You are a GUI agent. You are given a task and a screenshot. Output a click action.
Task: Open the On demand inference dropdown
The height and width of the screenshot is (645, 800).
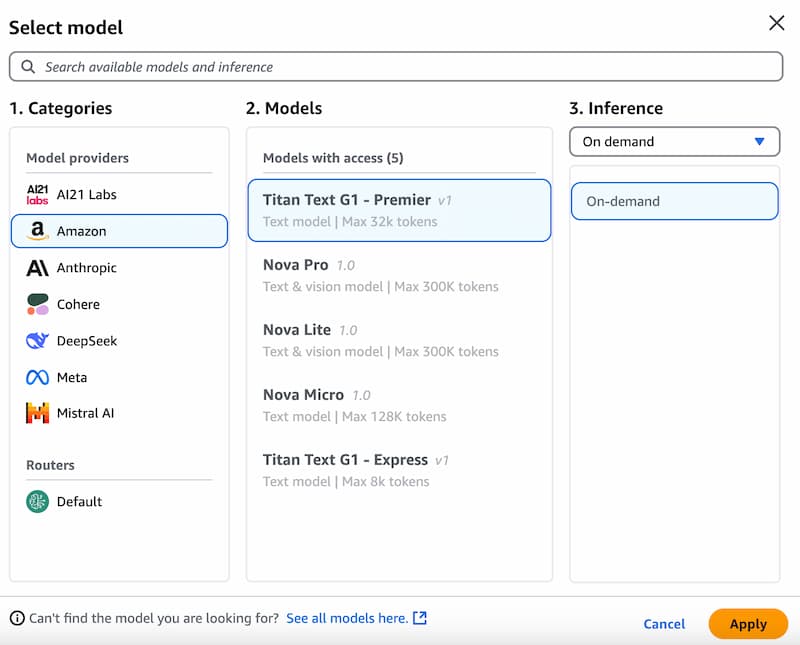(674, 141)
